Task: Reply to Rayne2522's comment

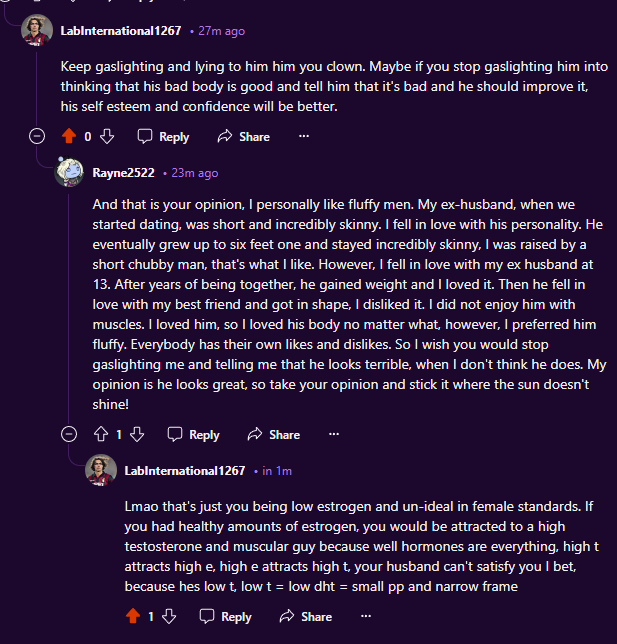Action: (x=193, y=435)
